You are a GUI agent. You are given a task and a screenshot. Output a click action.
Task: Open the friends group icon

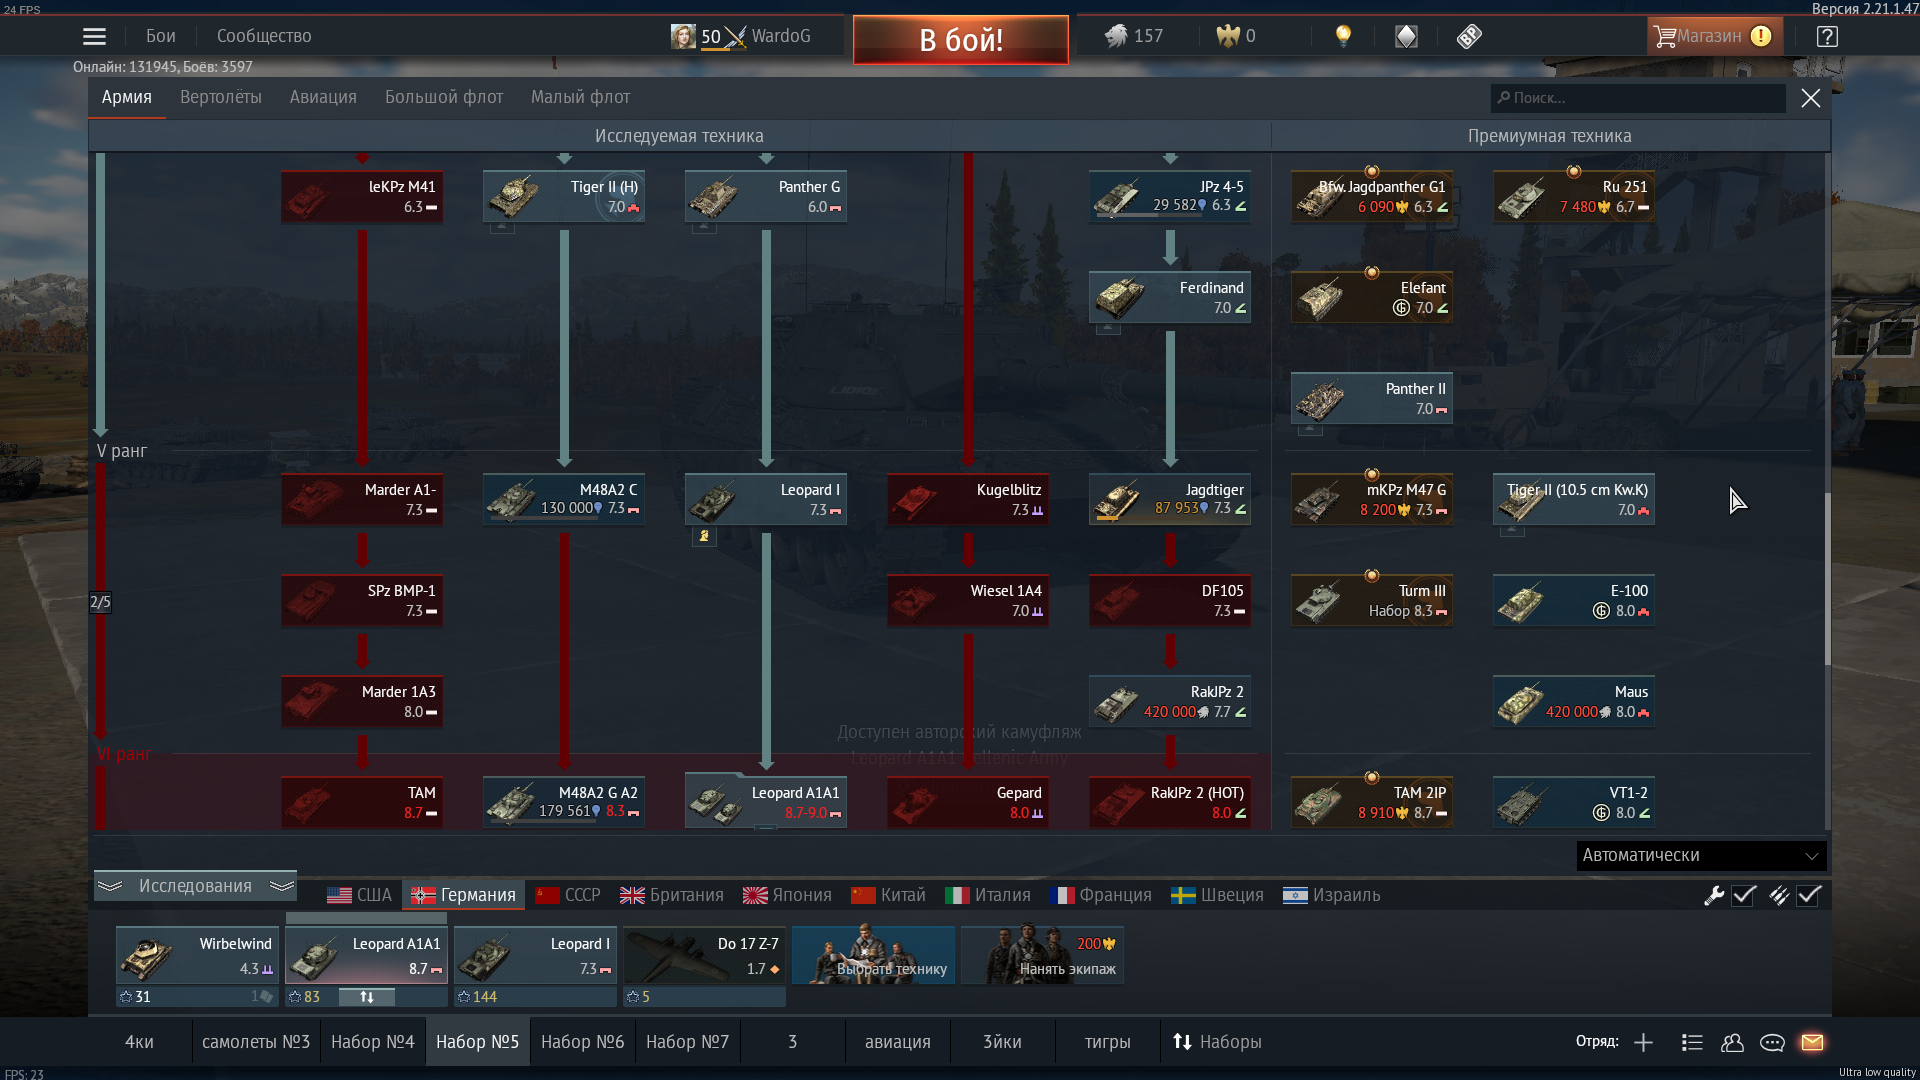(1732, 1042)
